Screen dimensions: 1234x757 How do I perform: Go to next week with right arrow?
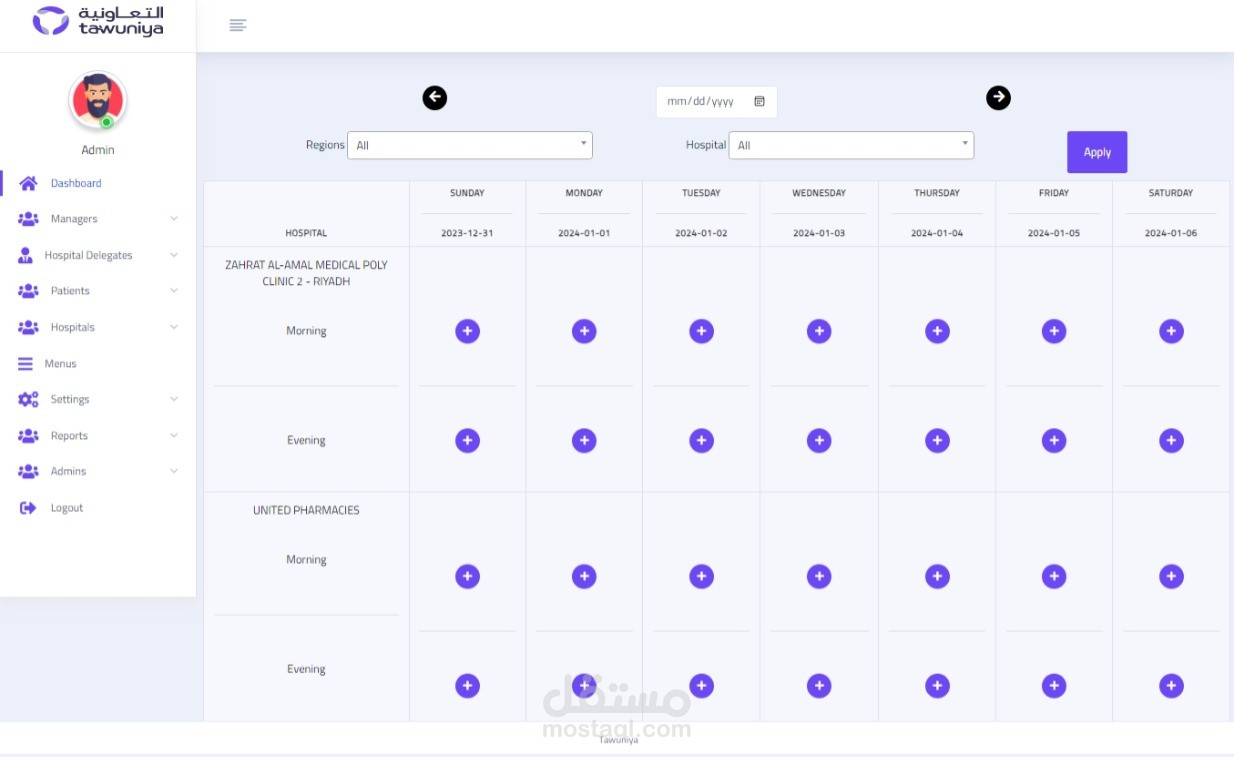[x=998, y=98]
